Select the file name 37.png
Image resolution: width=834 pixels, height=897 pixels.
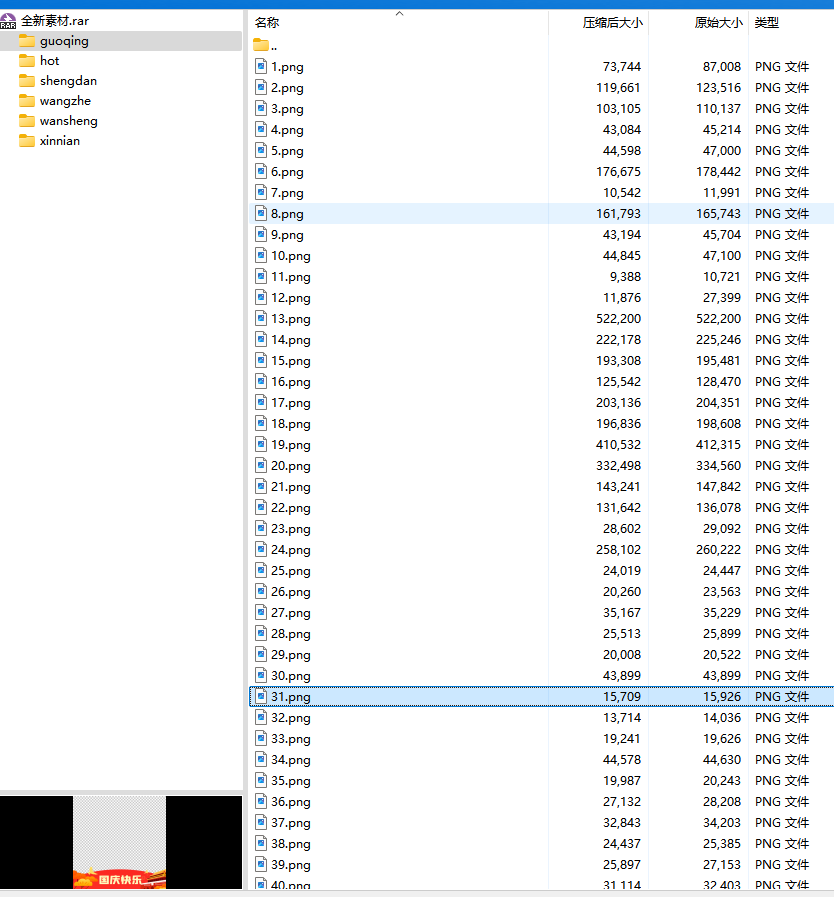click(291, 823)
